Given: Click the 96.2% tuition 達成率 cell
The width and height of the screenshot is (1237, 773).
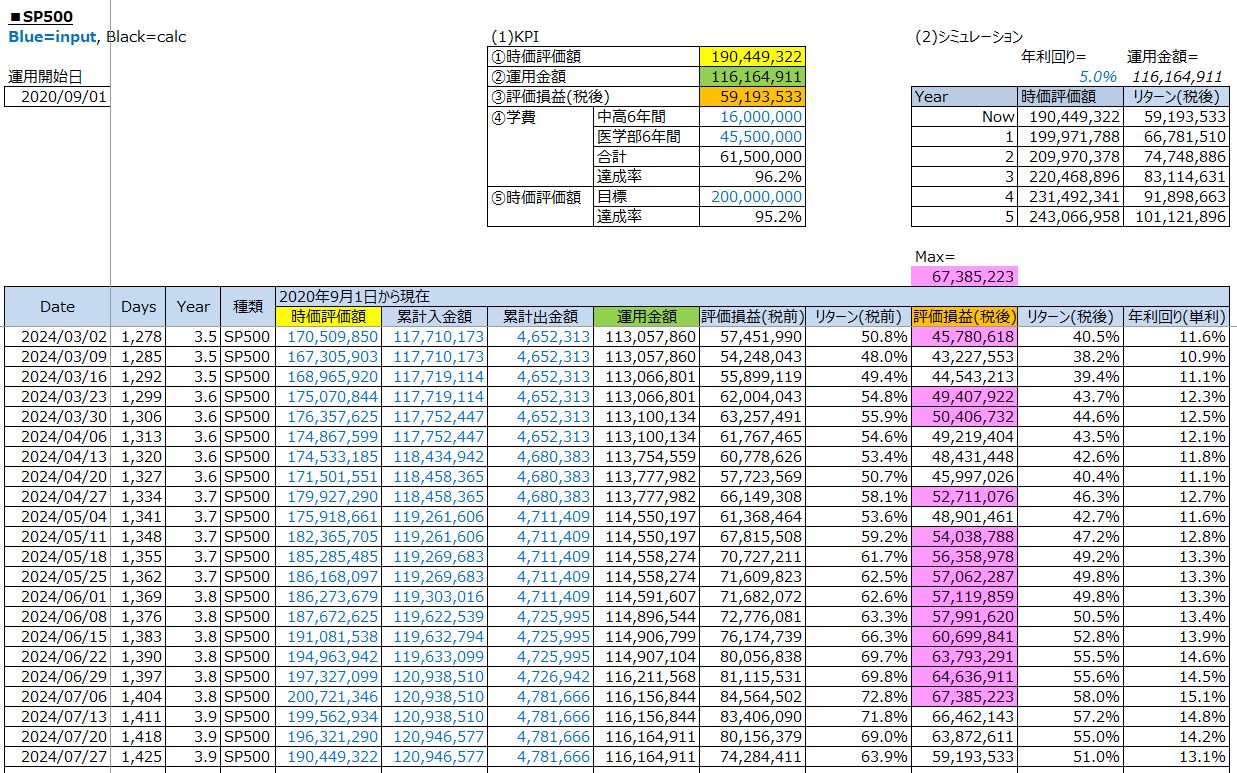Looking at the screenshot, I should [752, 177].
